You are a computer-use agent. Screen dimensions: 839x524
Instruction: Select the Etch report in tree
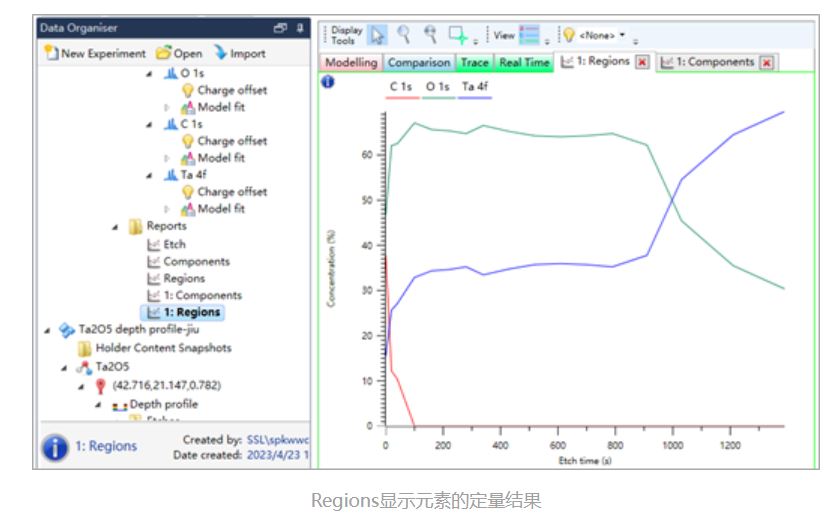pyautogui.click(x=174, y=244)
